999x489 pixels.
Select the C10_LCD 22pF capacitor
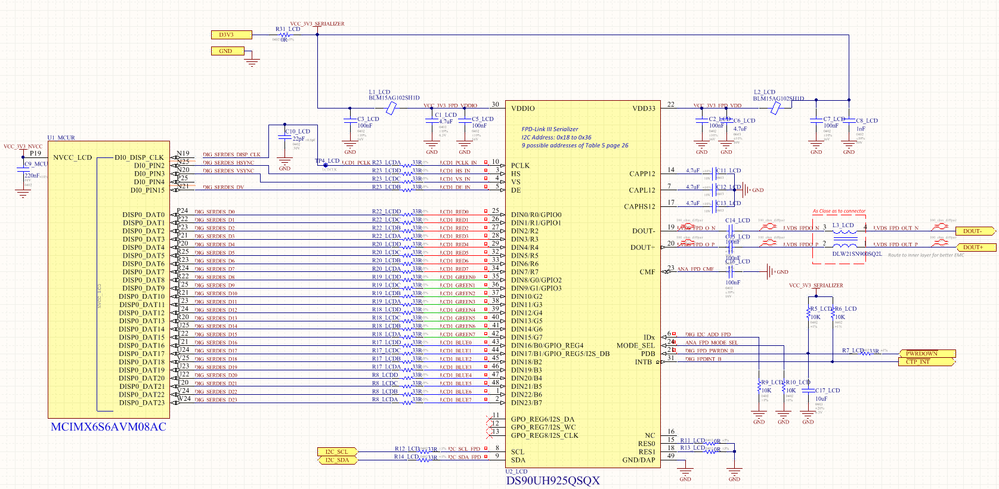pos(285,139)
